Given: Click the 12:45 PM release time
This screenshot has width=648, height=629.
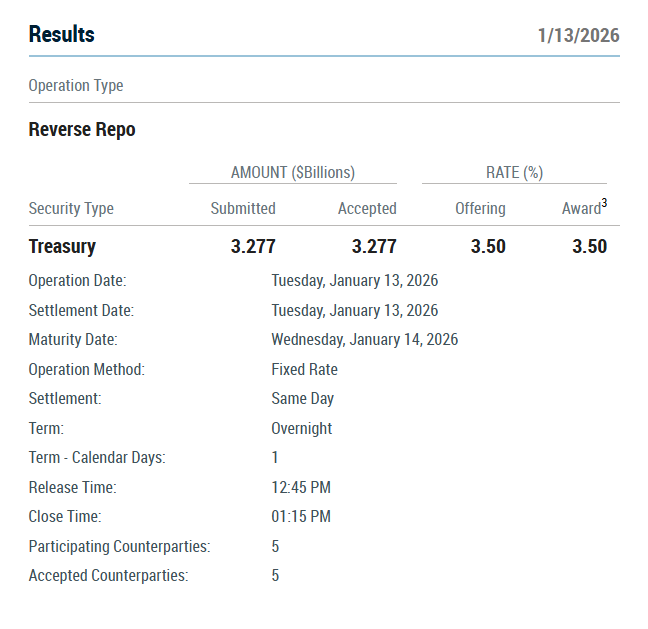Looking at the screenshot, I should 301,488.
